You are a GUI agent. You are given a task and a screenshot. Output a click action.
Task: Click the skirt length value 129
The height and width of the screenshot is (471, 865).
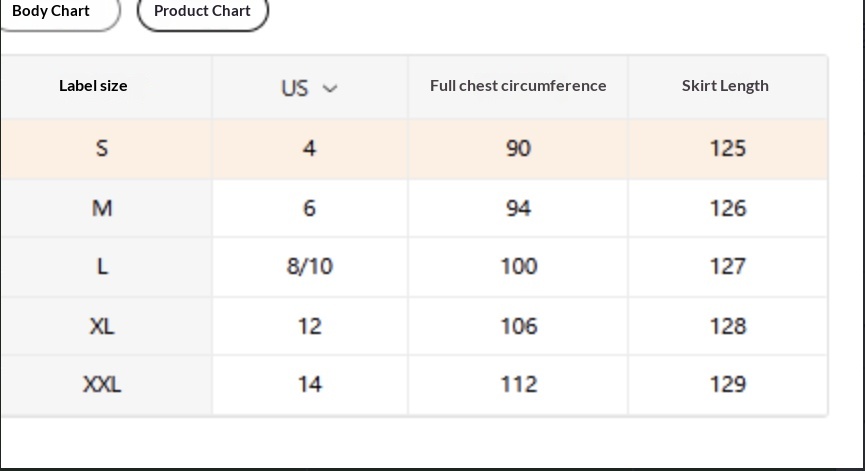[727, 384]
